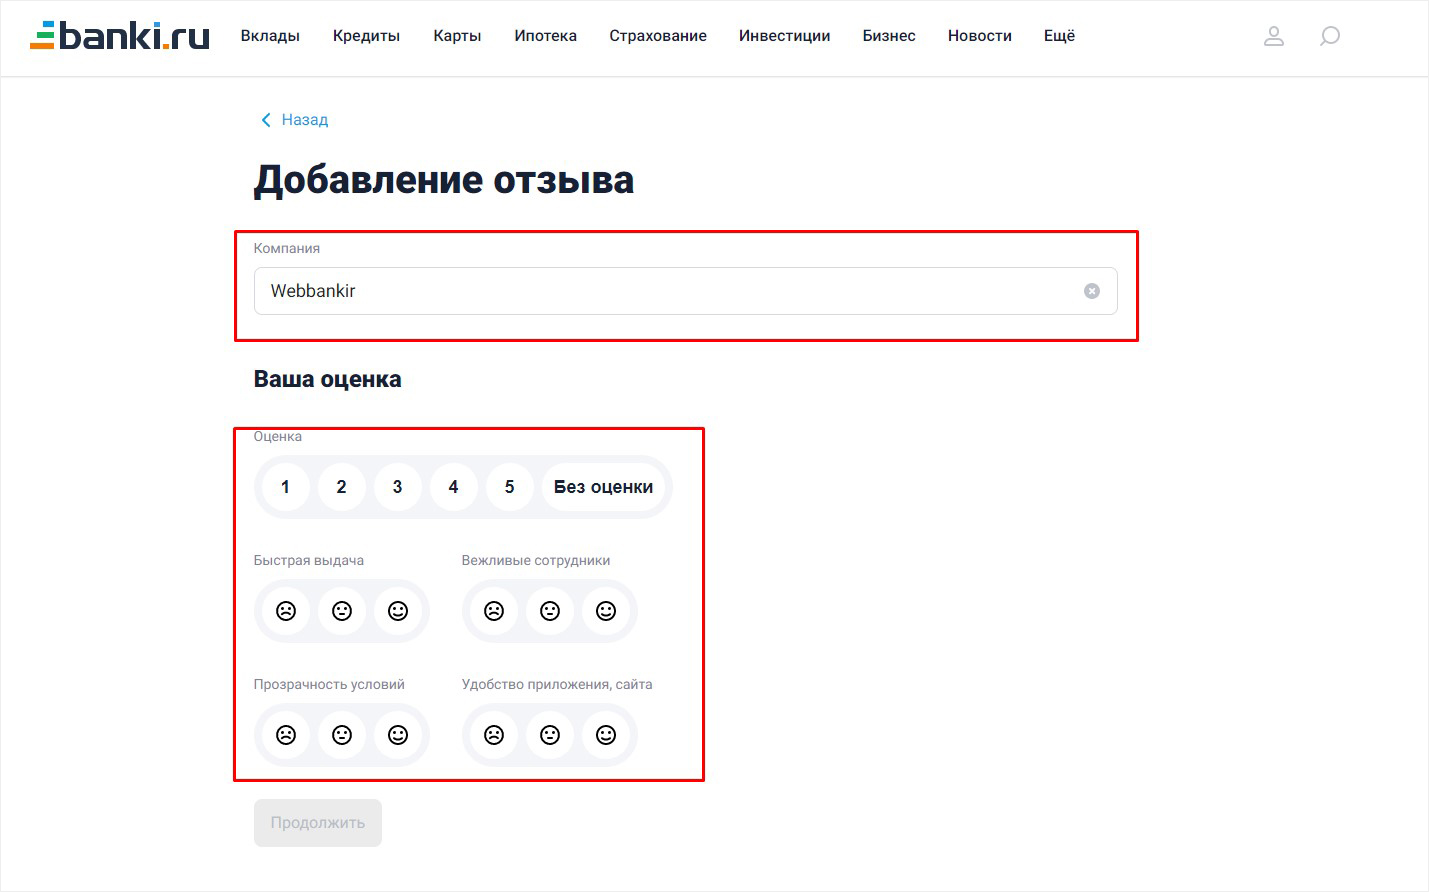The width and height of the screenshot is (1429, 892).
Task: Open the user profile icon
Action: [x=1274, y=36]
